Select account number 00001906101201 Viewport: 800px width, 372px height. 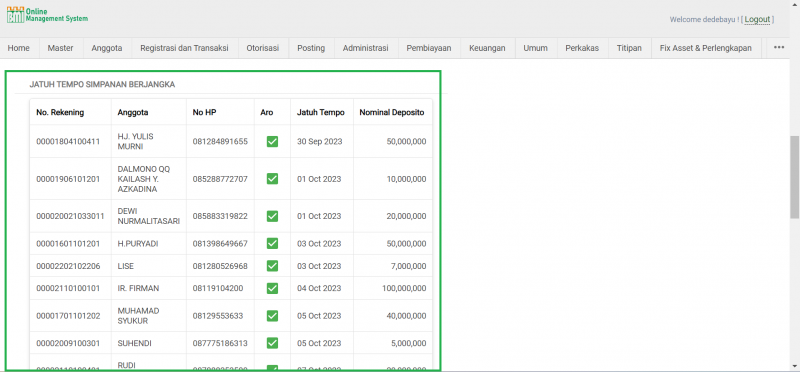pos(68,179)
